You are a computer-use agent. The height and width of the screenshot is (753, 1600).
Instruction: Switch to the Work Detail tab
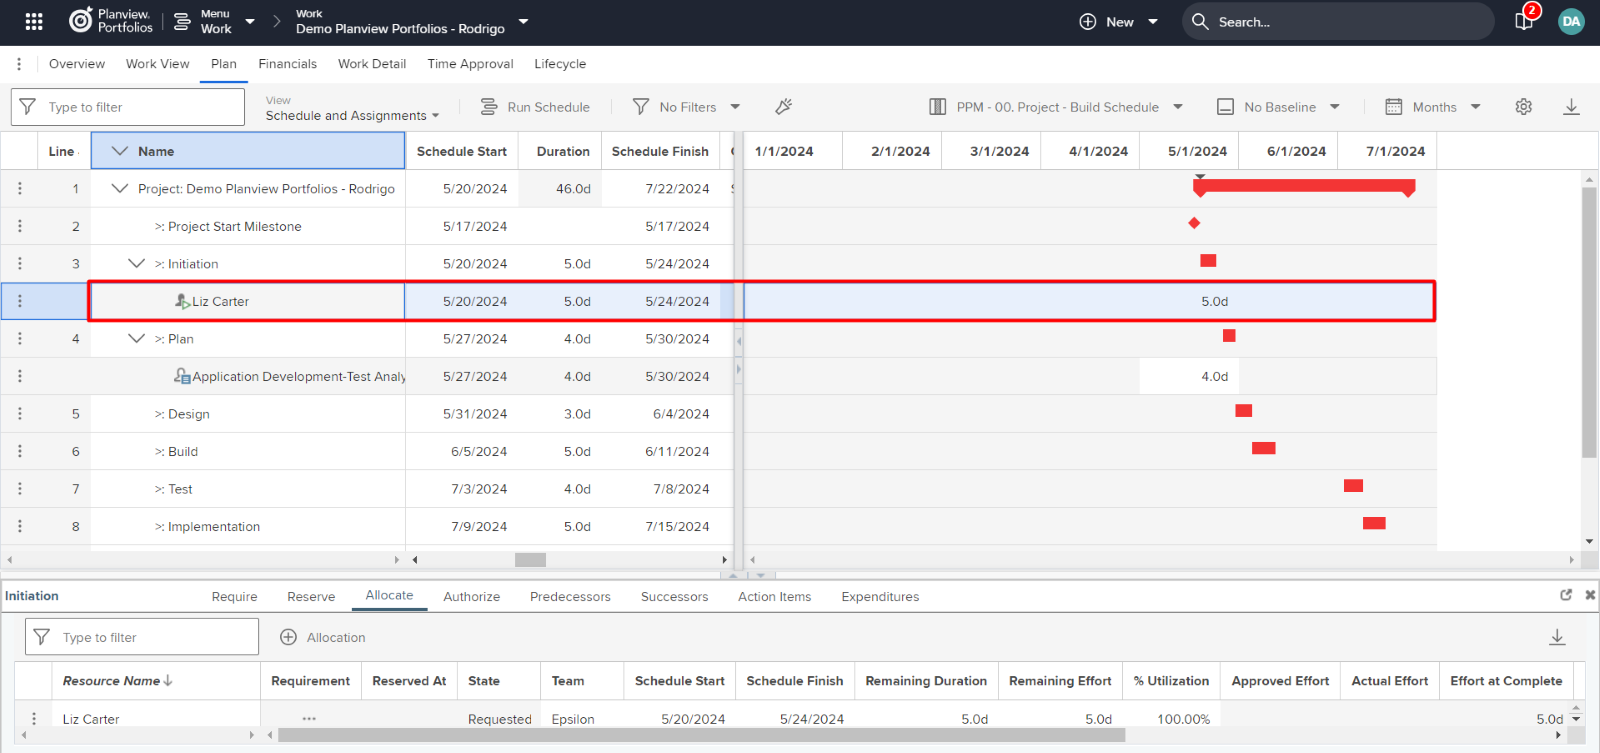pos(372,64)
